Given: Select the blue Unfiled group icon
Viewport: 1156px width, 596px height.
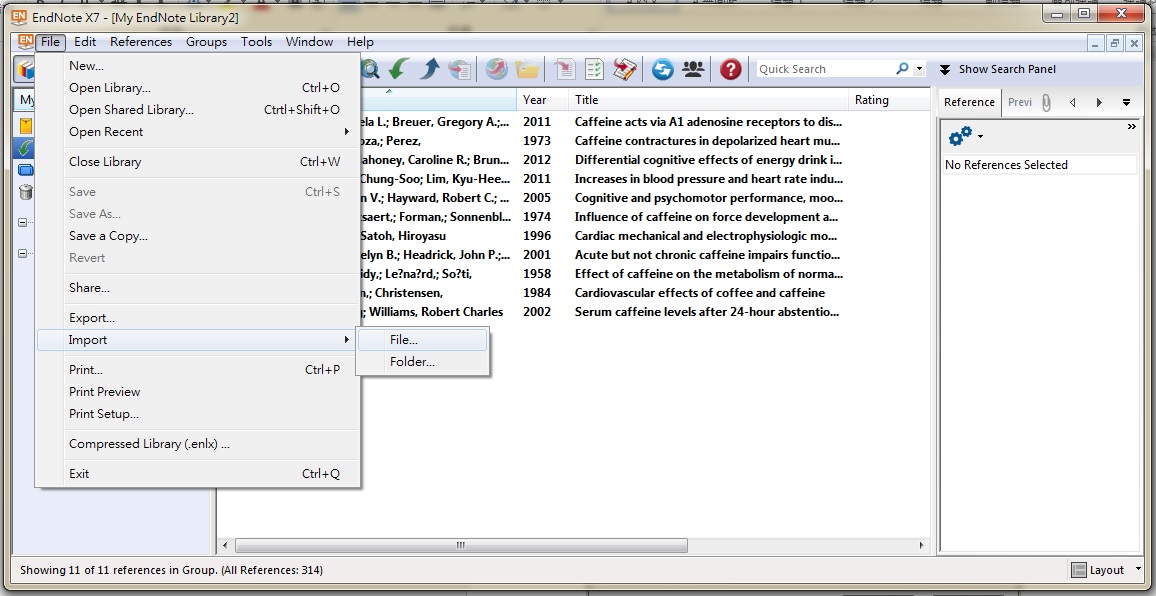Looking at the screenshot, I should [25, 170].
